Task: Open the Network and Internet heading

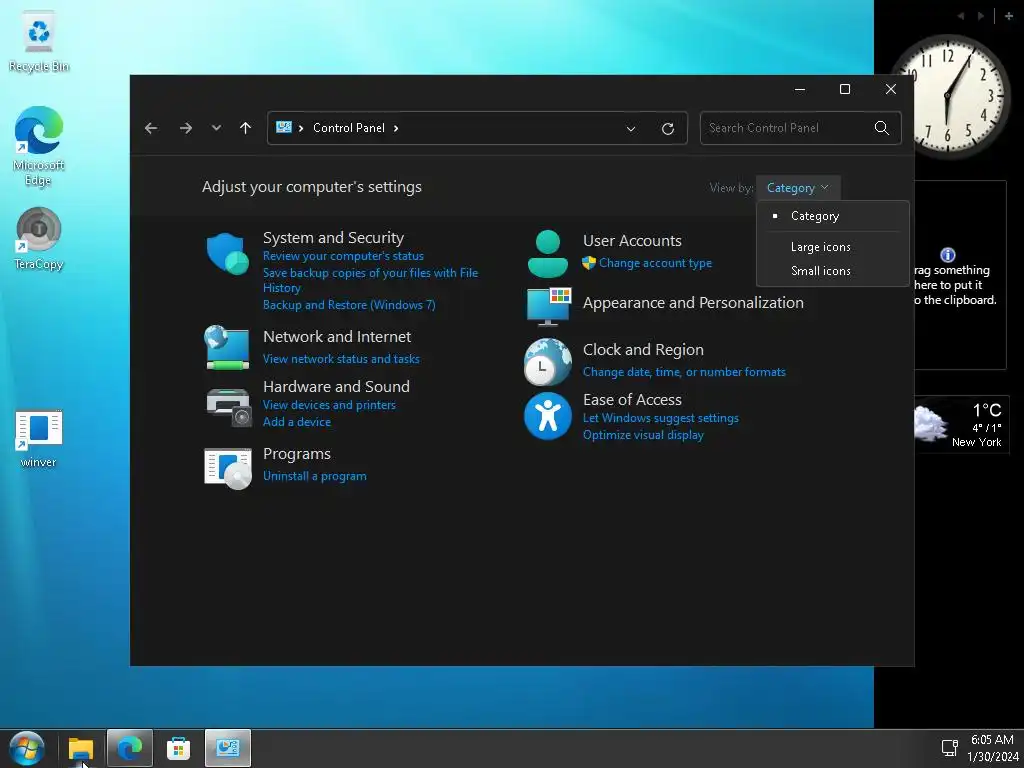Action: 337,337
